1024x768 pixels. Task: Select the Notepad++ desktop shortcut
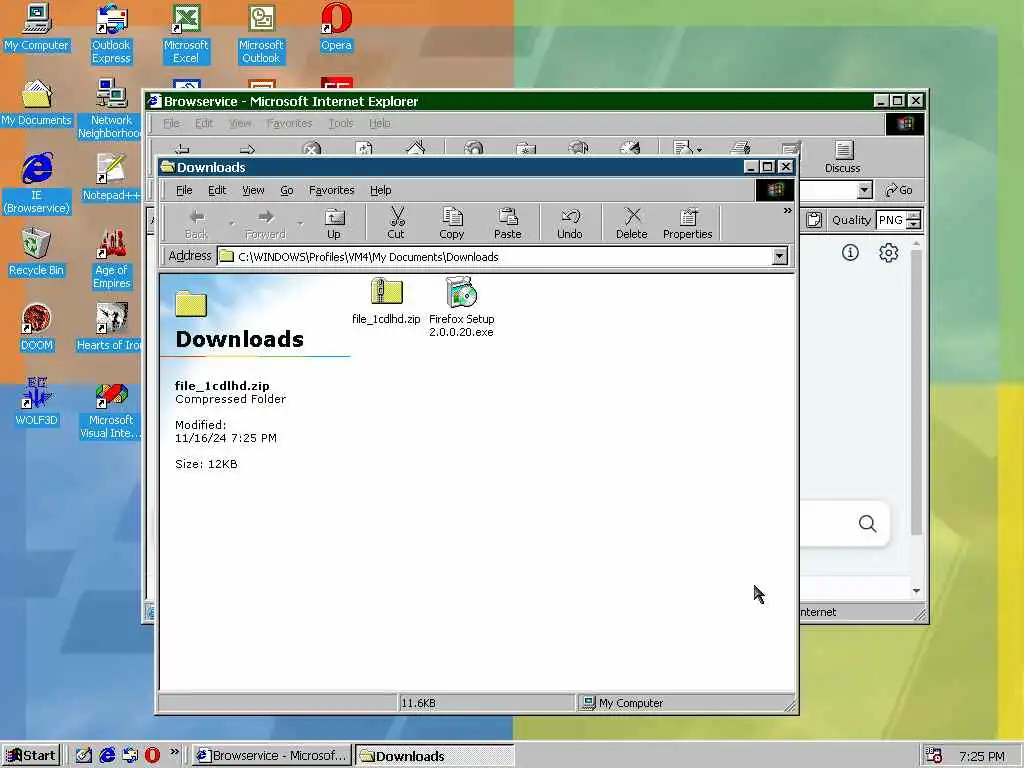[111, 178]
